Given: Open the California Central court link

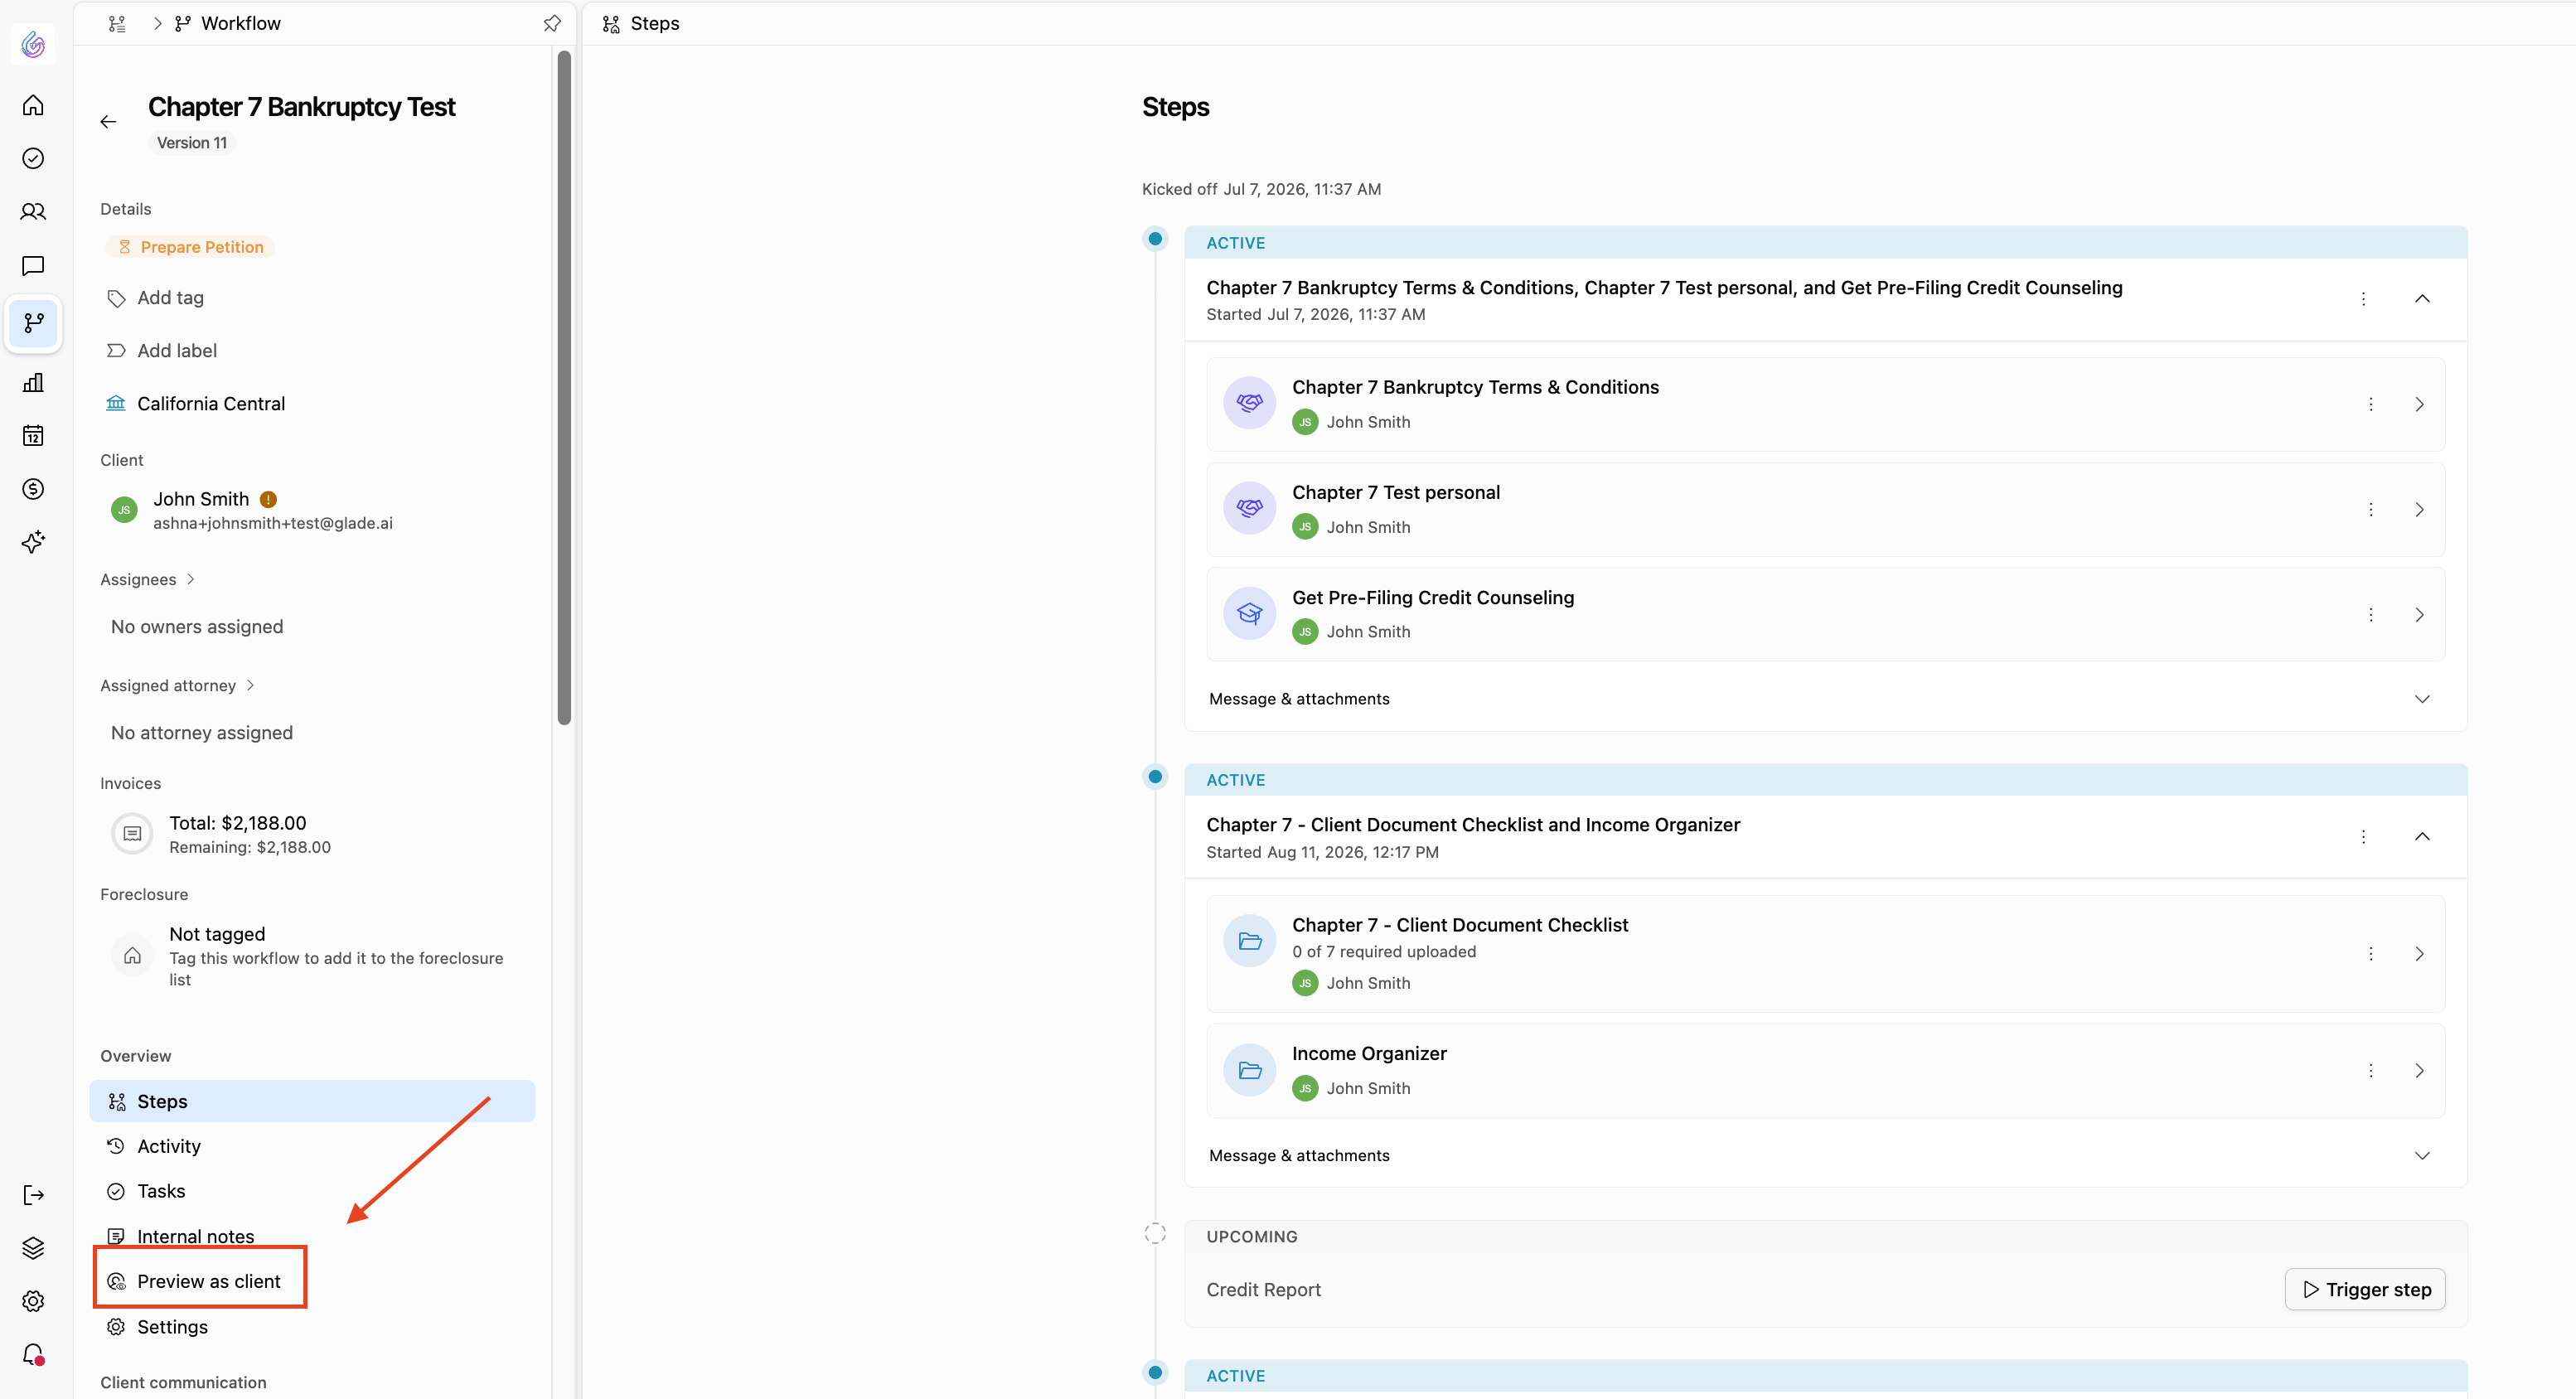Looking at the screenshot, I should point(196,403).
